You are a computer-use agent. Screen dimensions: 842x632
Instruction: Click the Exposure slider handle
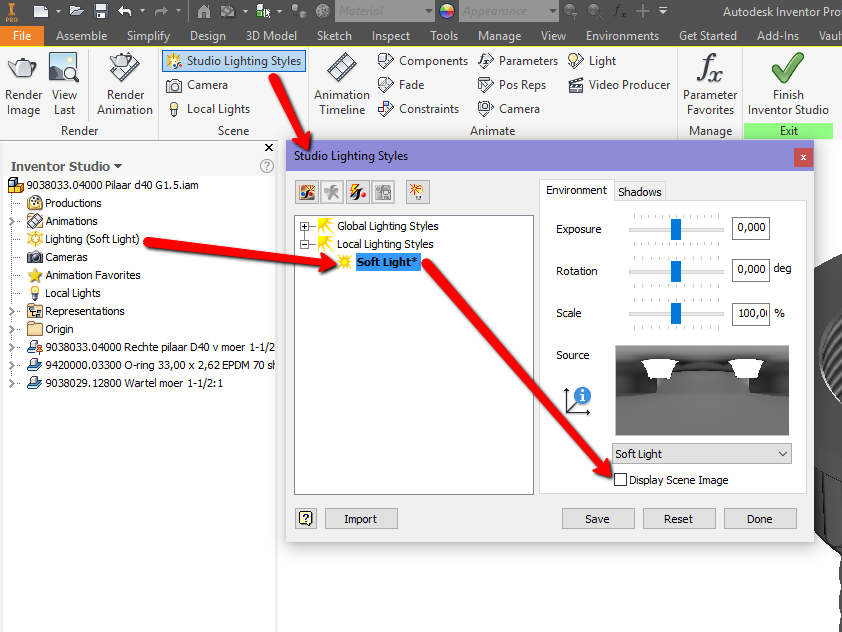[676, 229]
